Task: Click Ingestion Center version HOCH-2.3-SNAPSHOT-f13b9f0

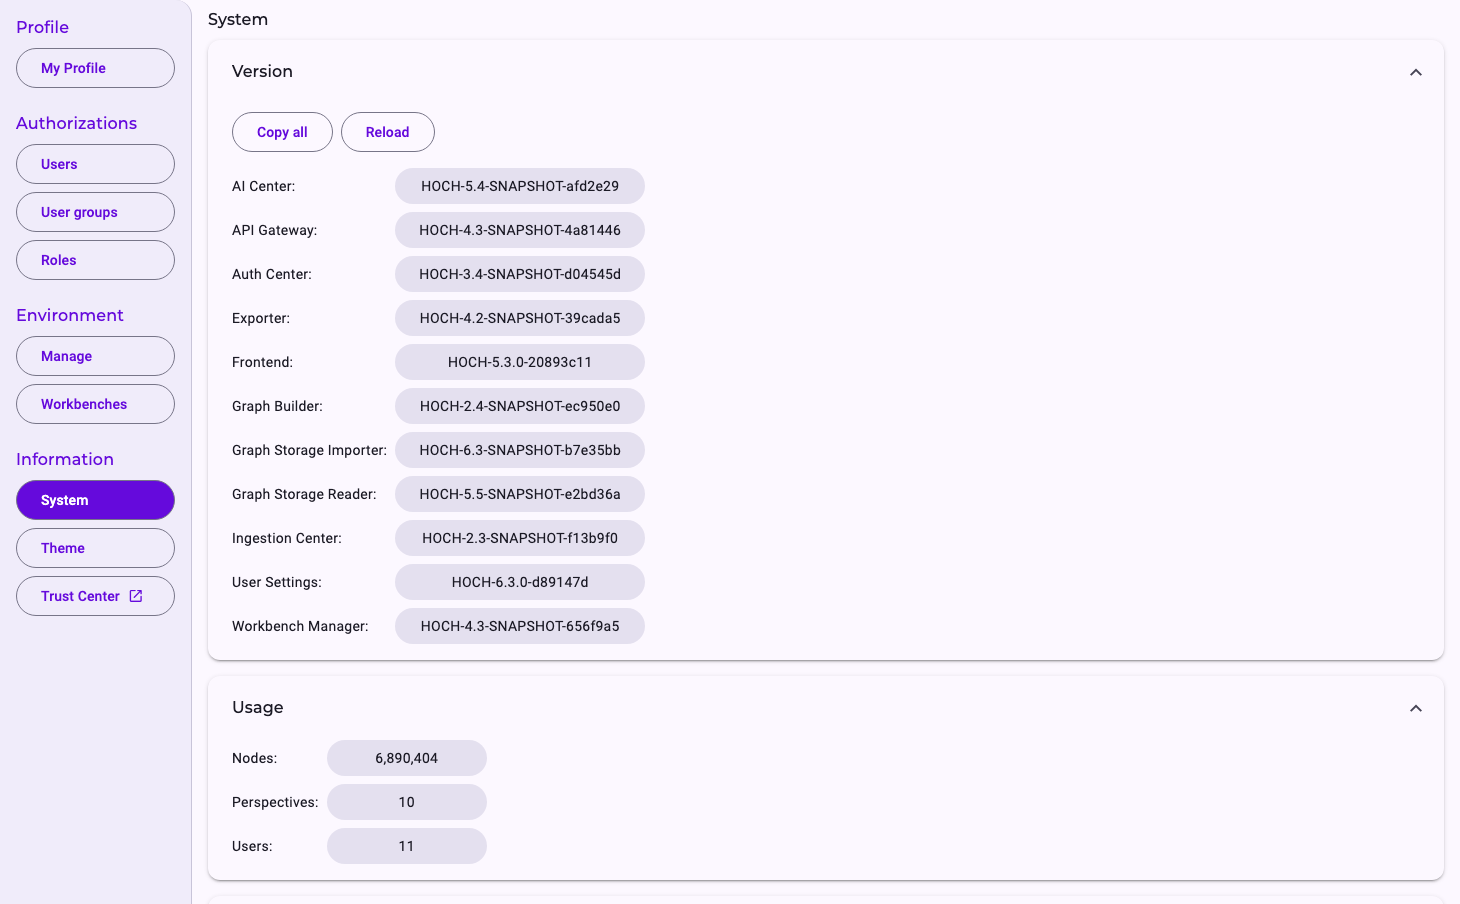Action: pos(520,538)
